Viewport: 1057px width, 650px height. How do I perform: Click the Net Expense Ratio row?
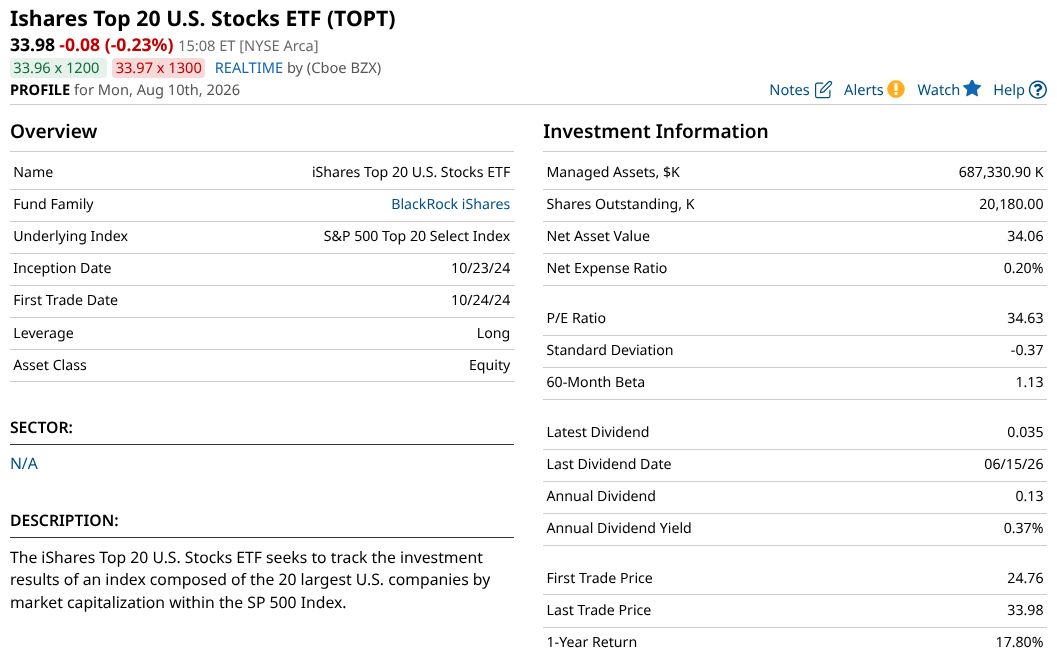[795, 268]
